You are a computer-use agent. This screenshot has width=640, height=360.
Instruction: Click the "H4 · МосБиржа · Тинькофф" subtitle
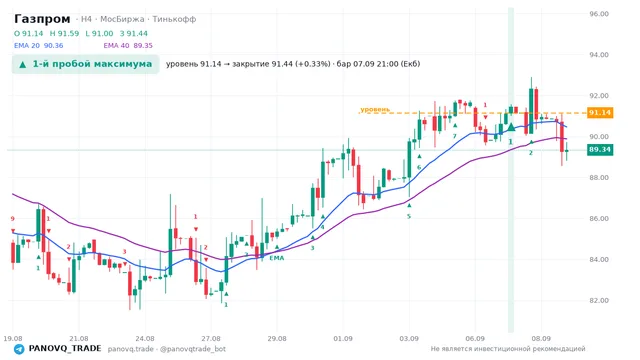point(136,19)
